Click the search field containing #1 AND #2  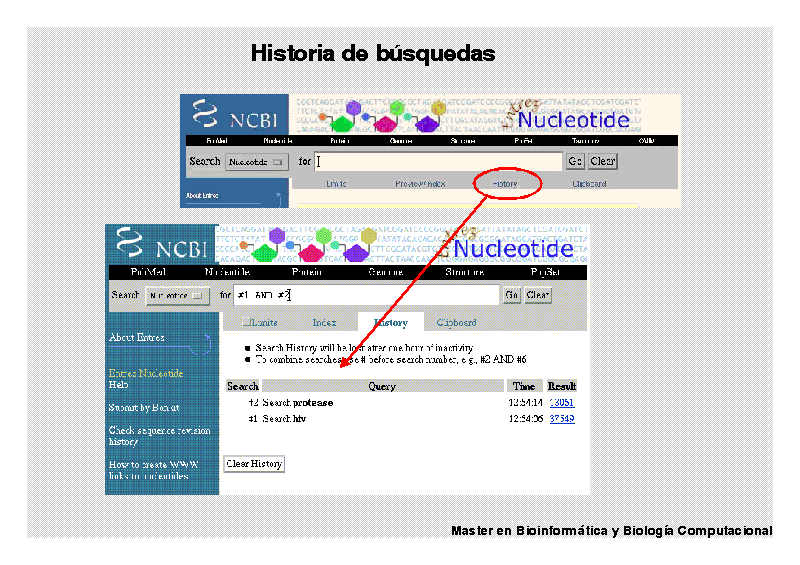365,295
